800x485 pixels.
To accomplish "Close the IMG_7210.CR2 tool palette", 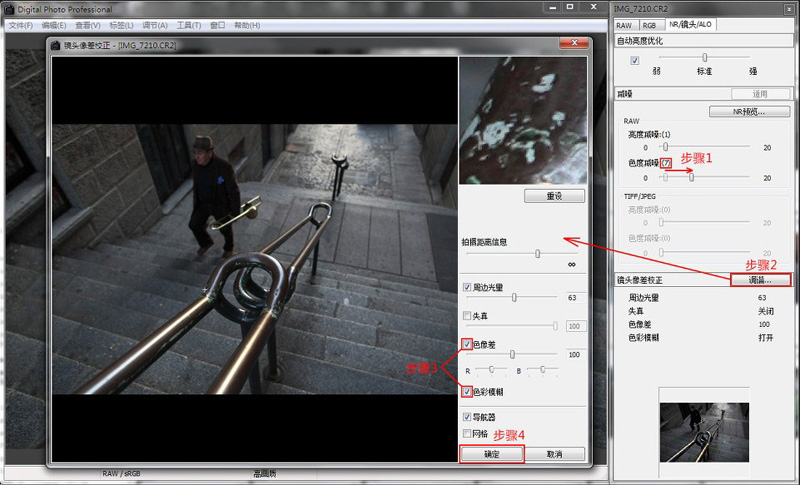I will [x=789, y=9].
